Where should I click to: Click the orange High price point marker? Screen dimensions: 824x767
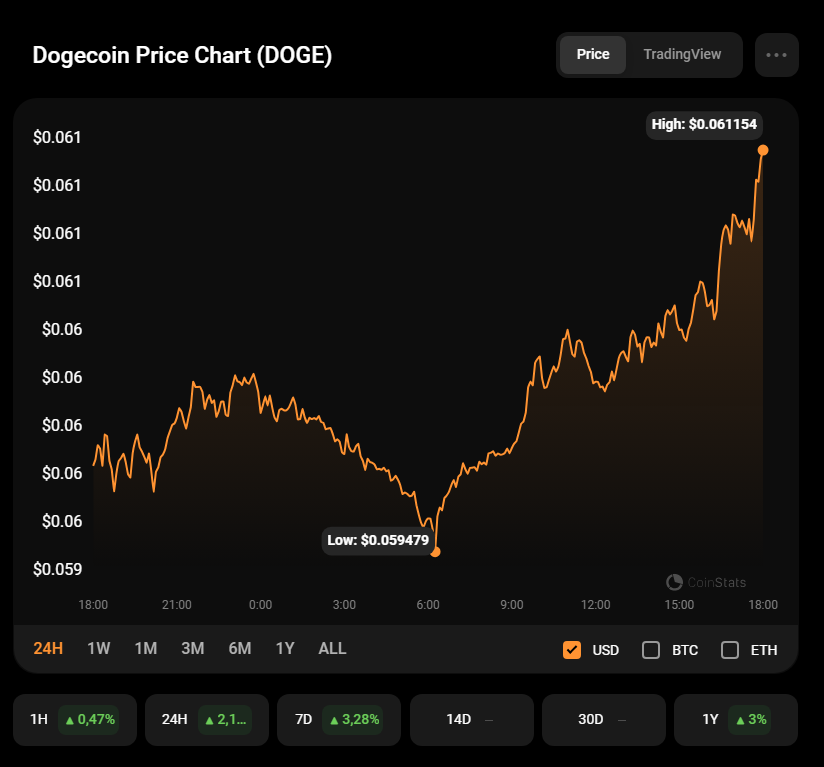763,150
